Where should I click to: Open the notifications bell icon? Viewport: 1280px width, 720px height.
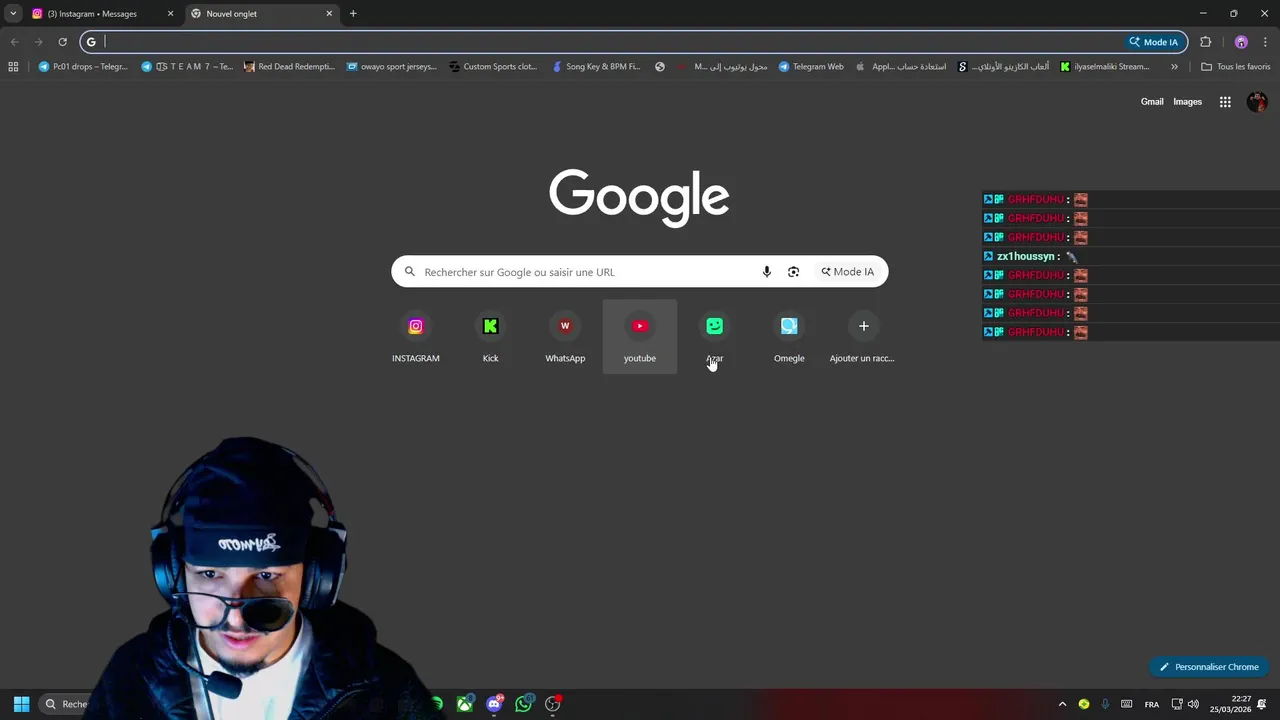tap(1263, 704)
